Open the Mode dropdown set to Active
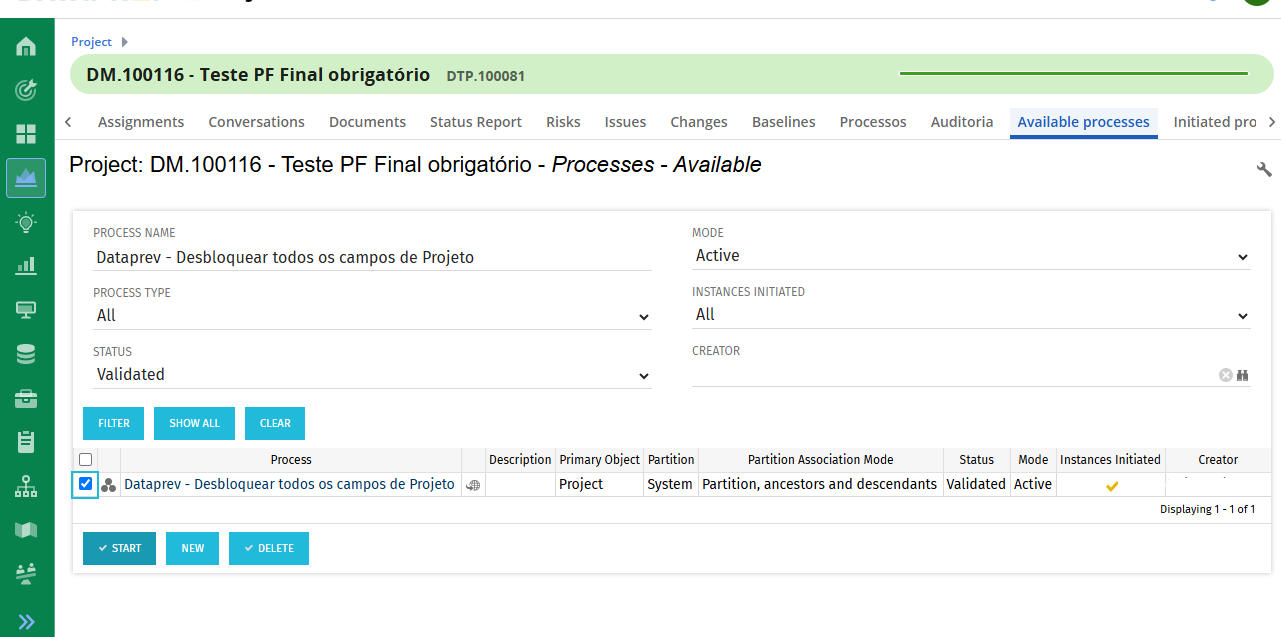The height and width of the screenshot is (637, 1281). pyautogui.click(x=970, y=256)
